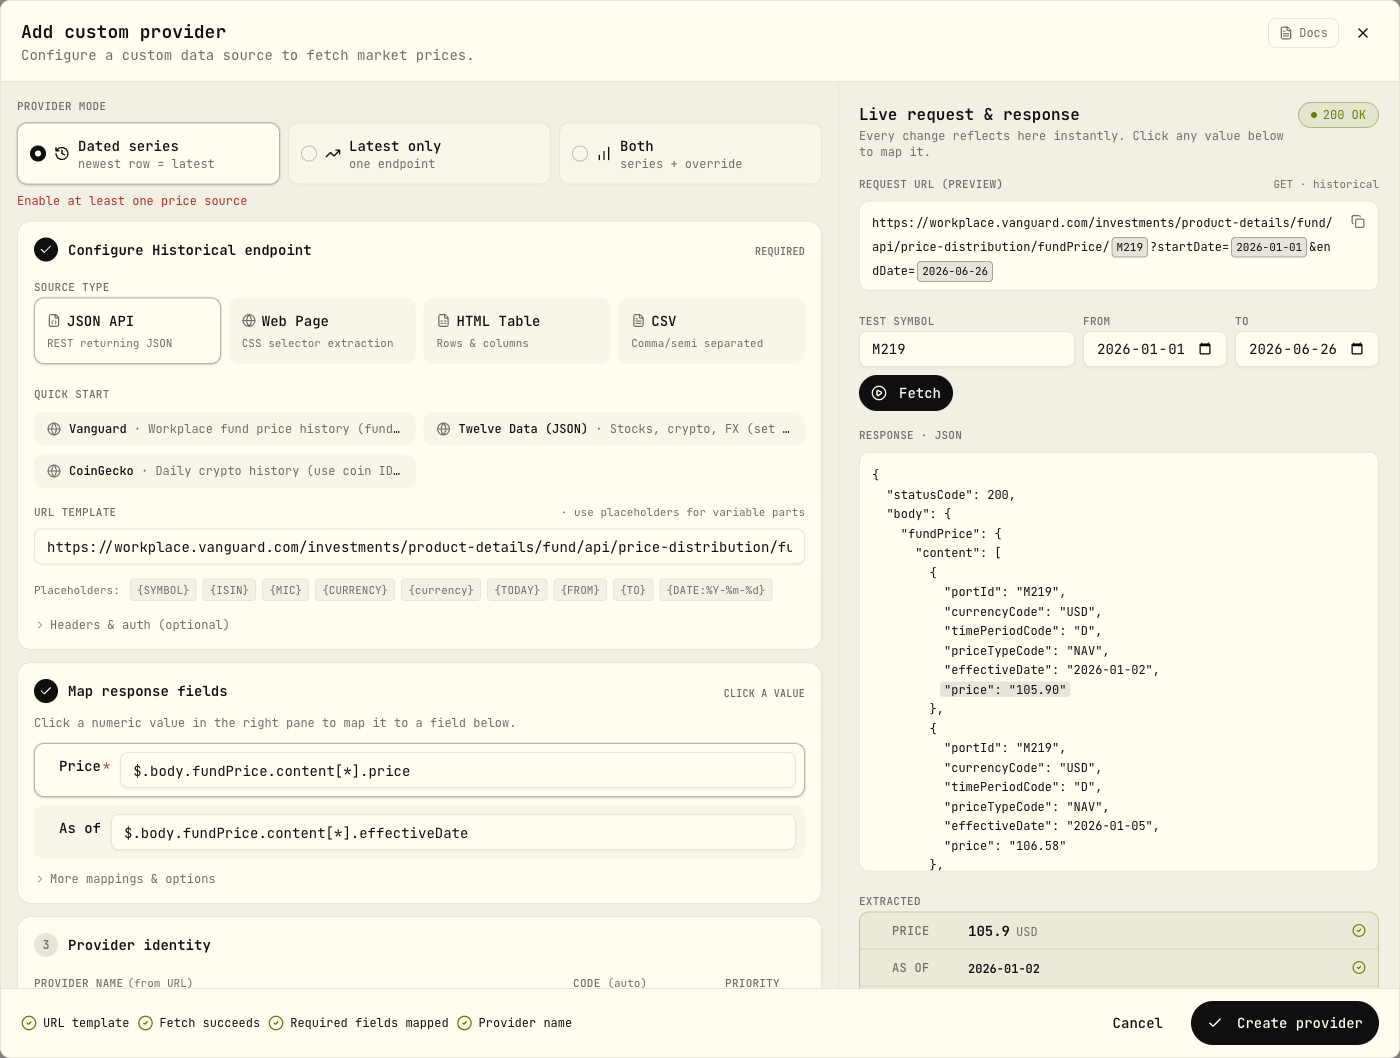The height and width of the screenshot is (1058, 1400).
Task: Apply the Twelve Data (JSON) quick start preset
Action: coord(614,429)
